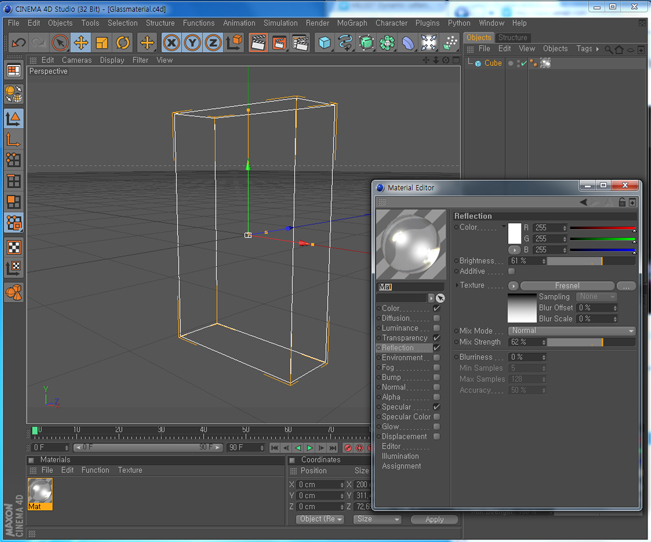Open the Simulation menu

tap(281, 23)
